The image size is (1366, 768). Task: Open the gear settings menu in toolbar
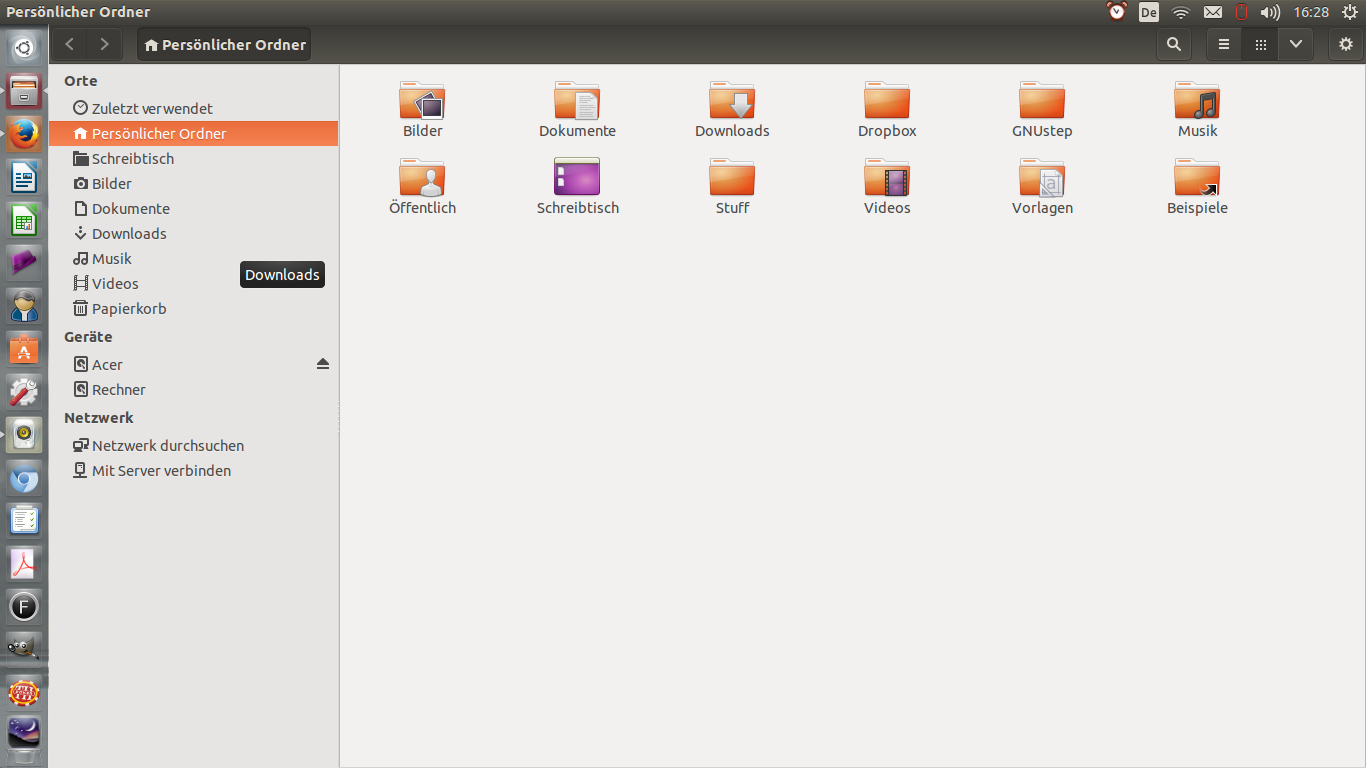1346,45
